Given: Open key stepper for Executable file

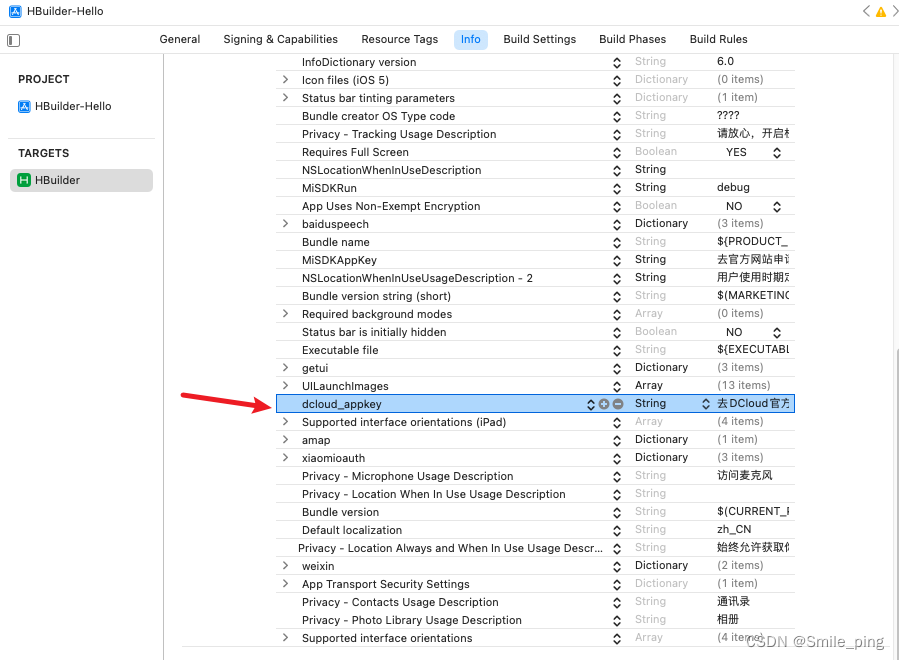Looking at the screenshot, I should coord(617,351).
